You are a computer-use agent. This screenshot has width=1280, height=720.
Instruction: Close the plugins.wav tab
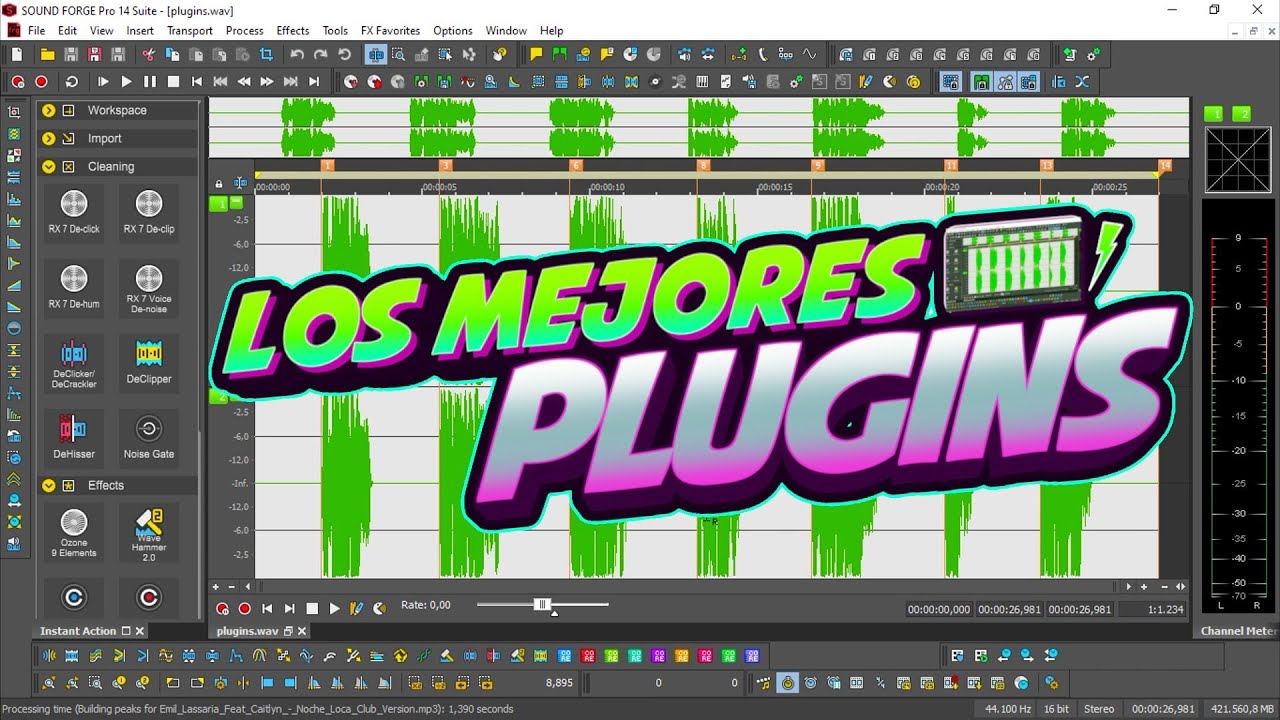[x=302, y=631]
